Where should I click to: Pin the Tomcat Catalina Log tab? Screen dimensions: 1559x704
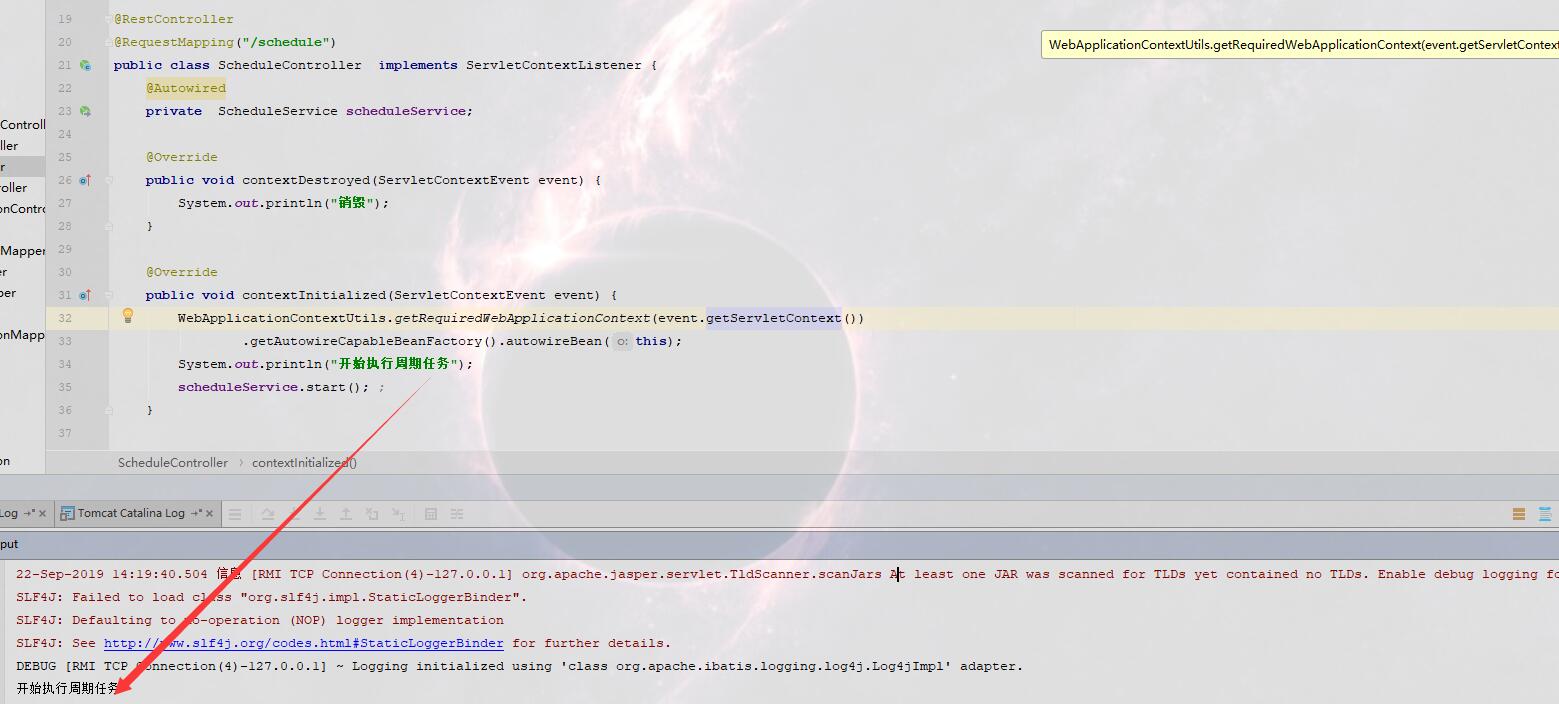coord(197,513)
